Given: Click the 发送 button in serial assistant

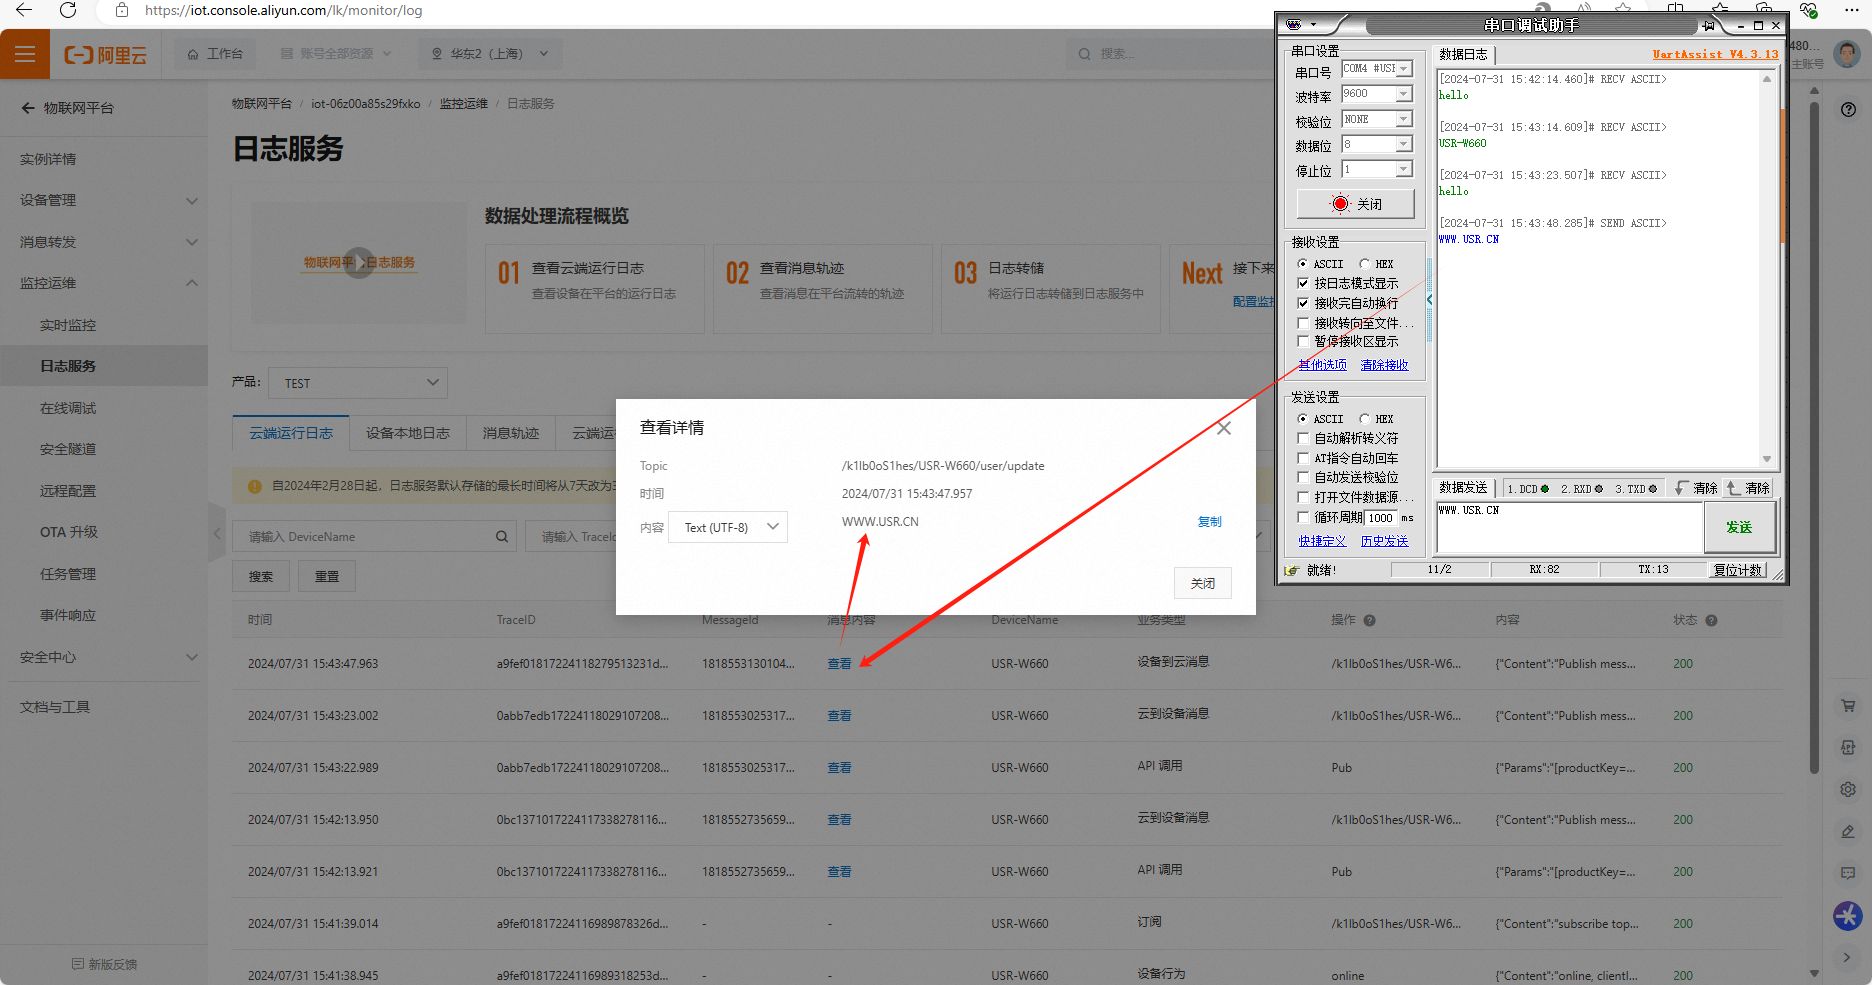Looking at the screenshot, I should [x=1739, y=527].
